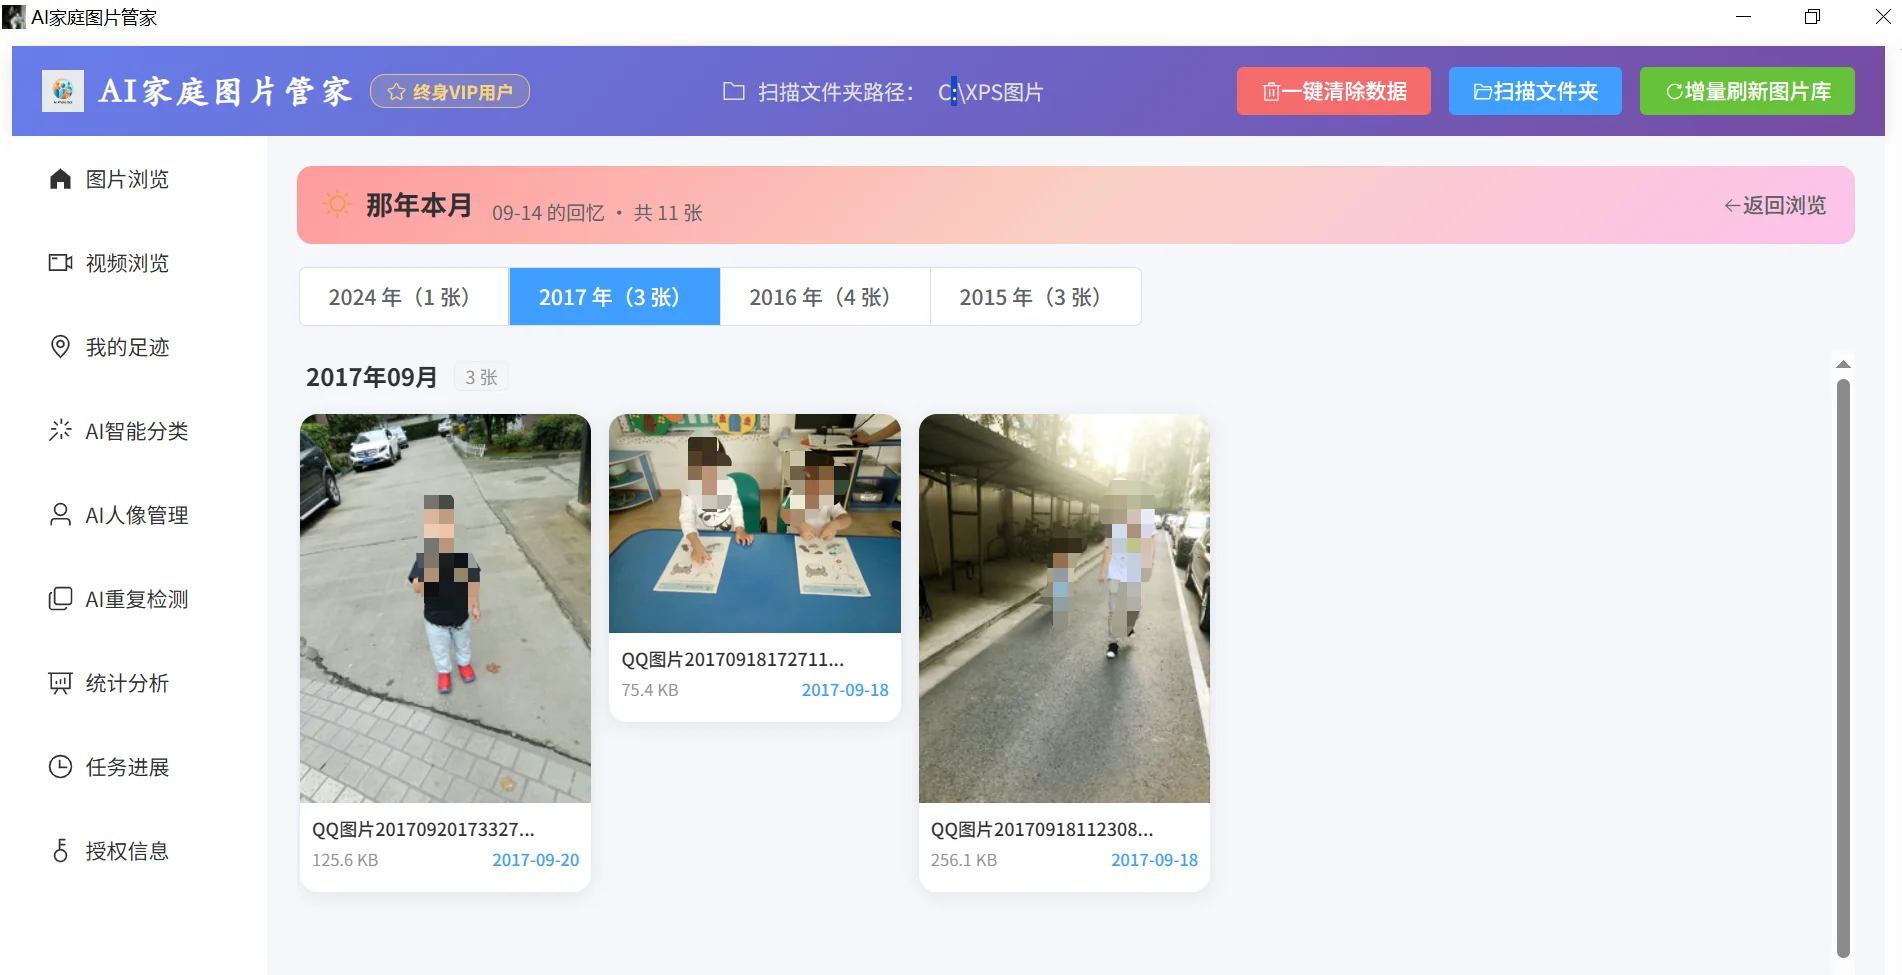This screenshot has width=1902, height=975.
Task: Click 09-14 的回忆 · 共 11 张 text
Action: coord(597,213)
